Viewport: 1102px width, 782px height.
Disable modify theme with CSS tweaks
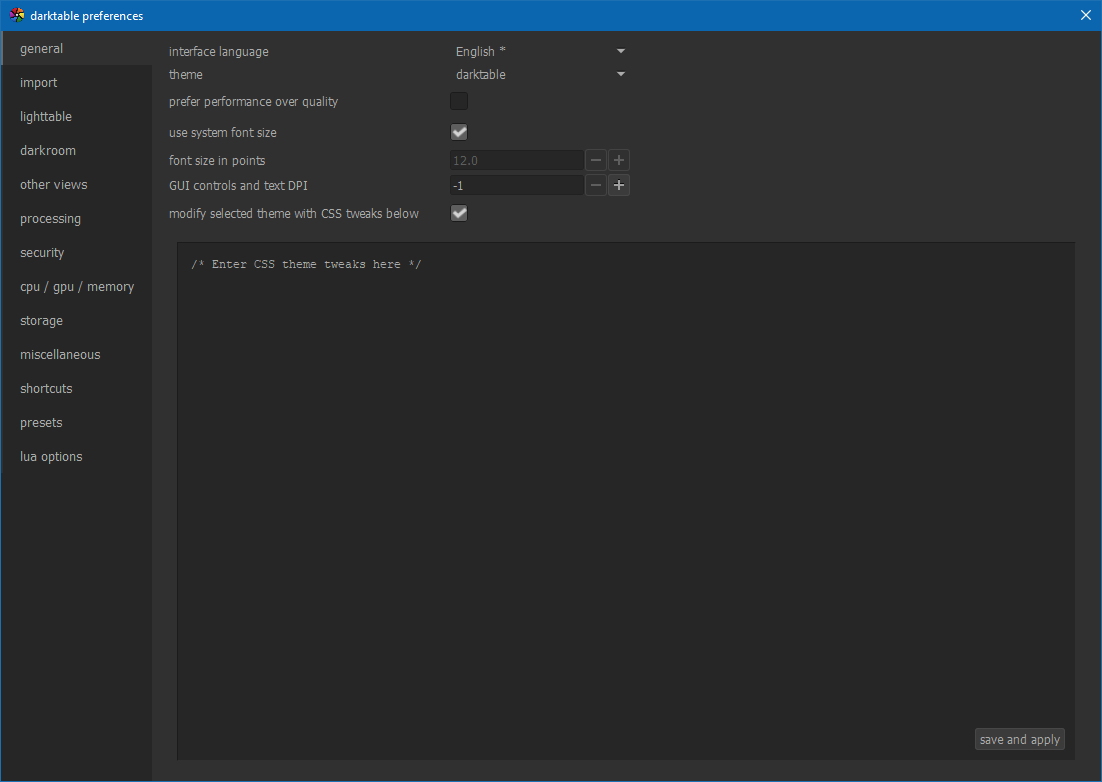point(459,213)
